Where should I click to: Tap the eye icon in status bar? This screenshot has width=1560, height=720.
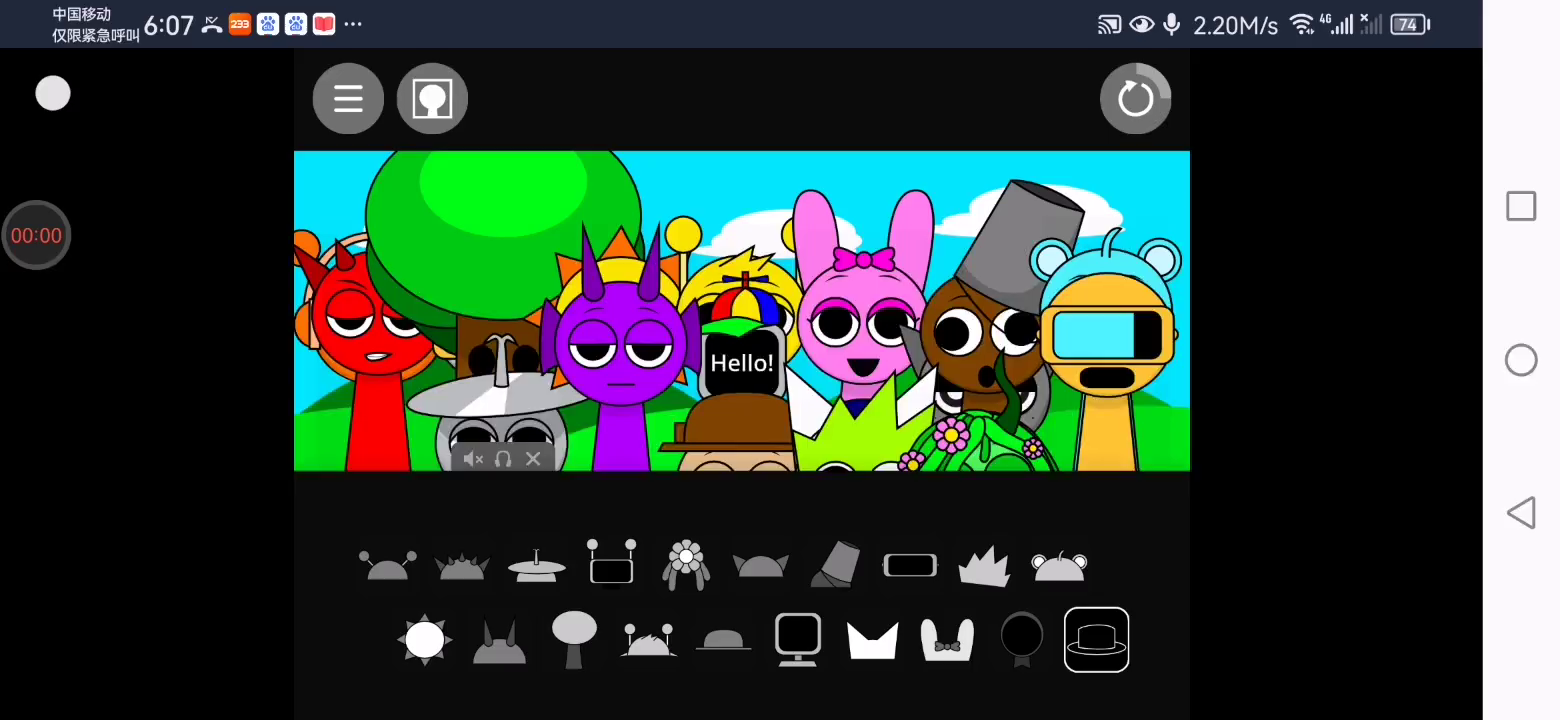coord(1142,24)
